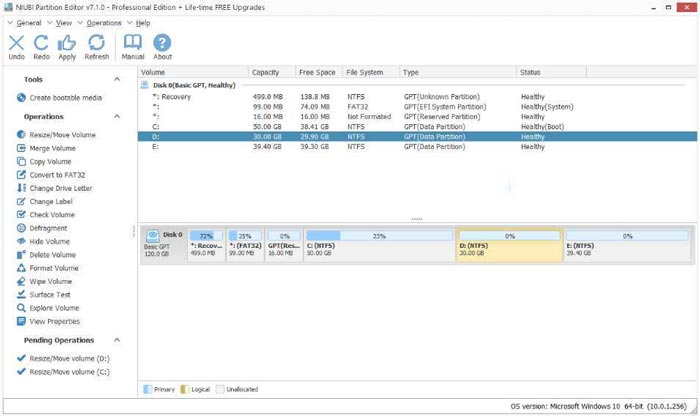Select the Recovery partition 72% usage bar
700x416 pixels.
206,236
